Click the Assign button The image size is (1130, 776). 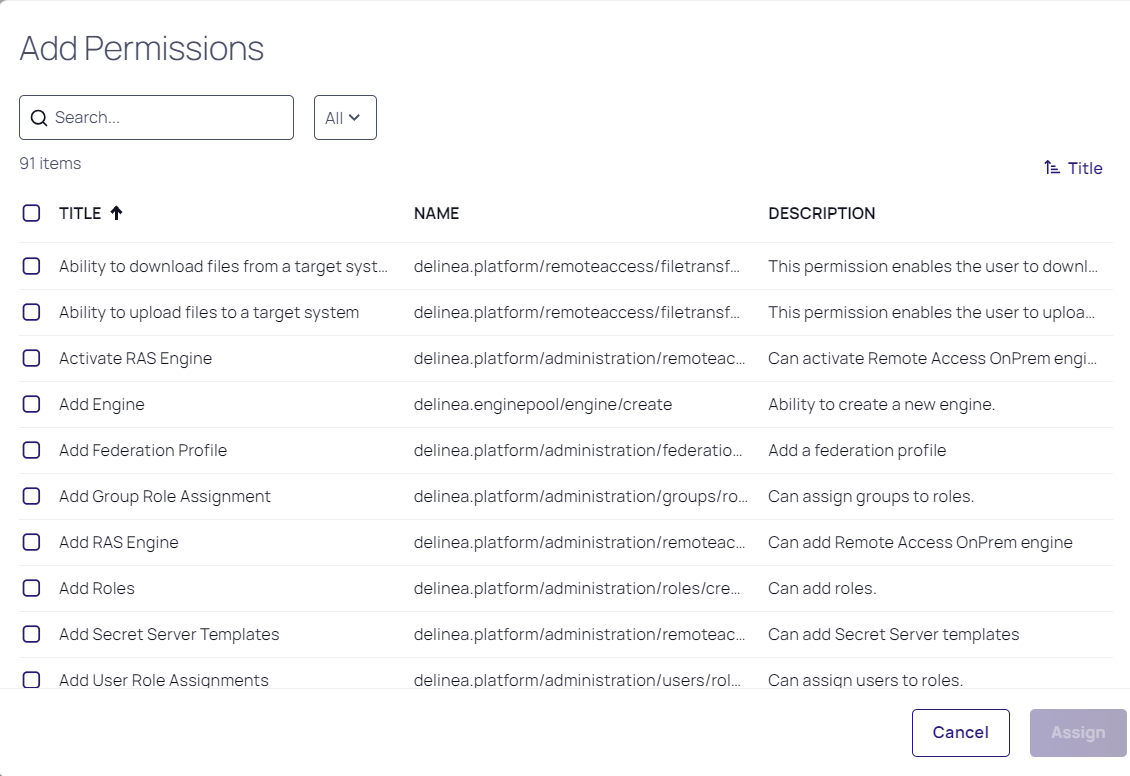coord(1077,732)
